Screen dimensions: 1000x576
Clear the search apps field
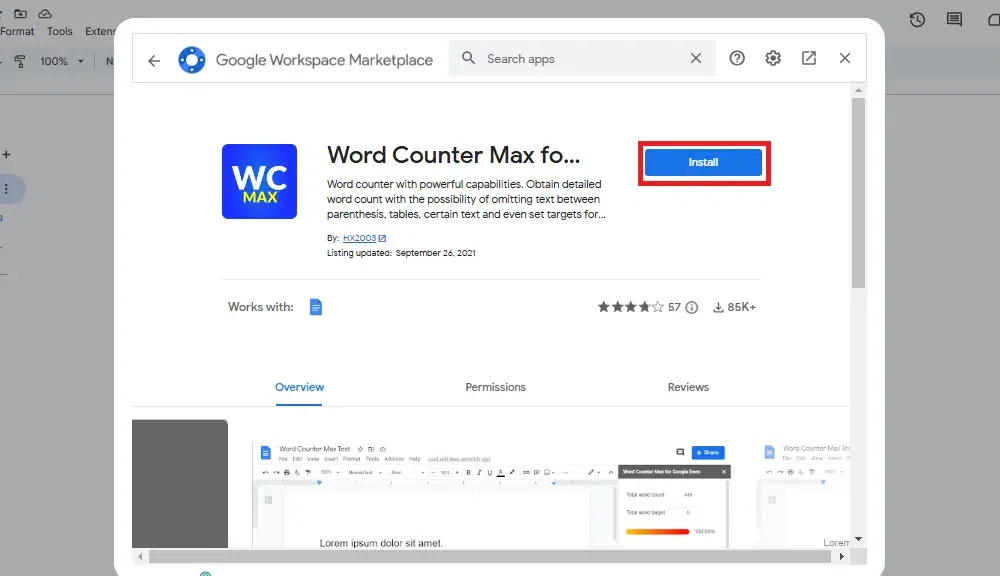pos(696,58)
